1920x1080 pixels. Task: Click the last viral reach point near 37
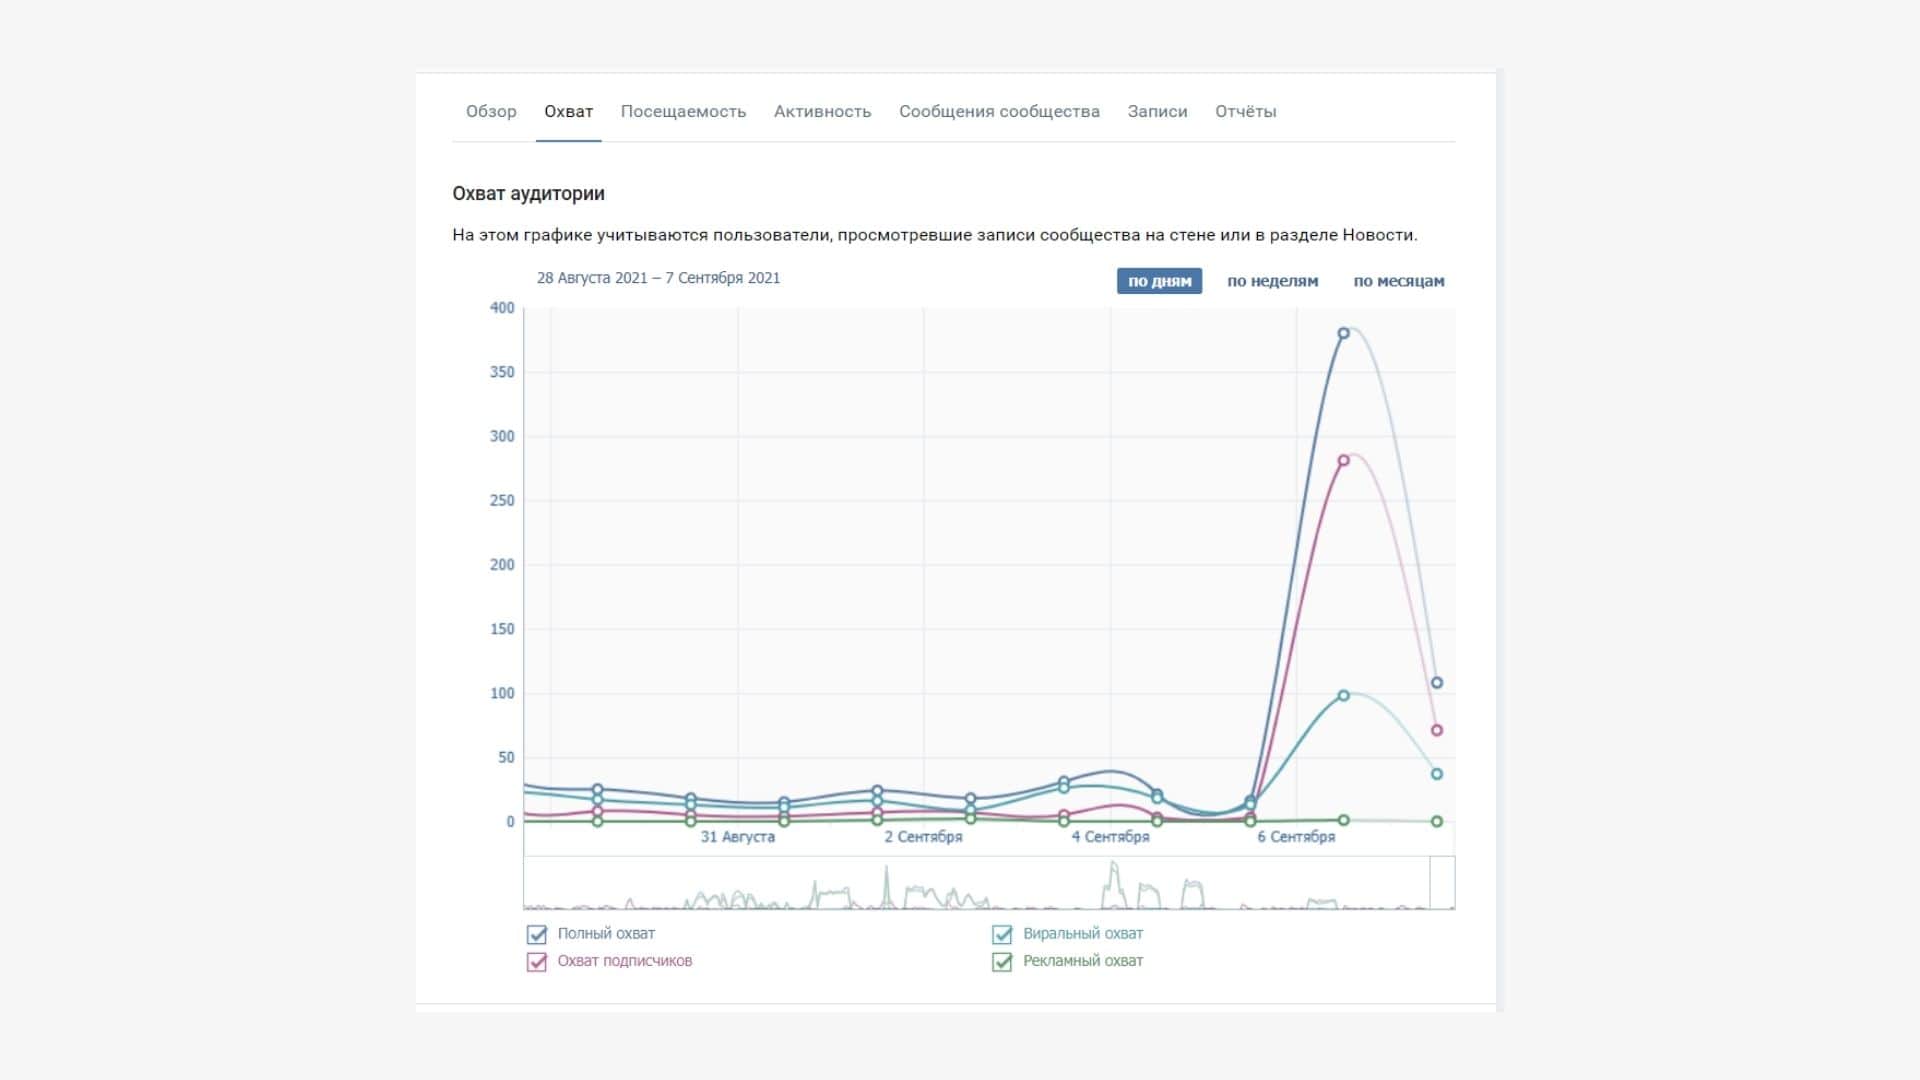click(1437, 774)
